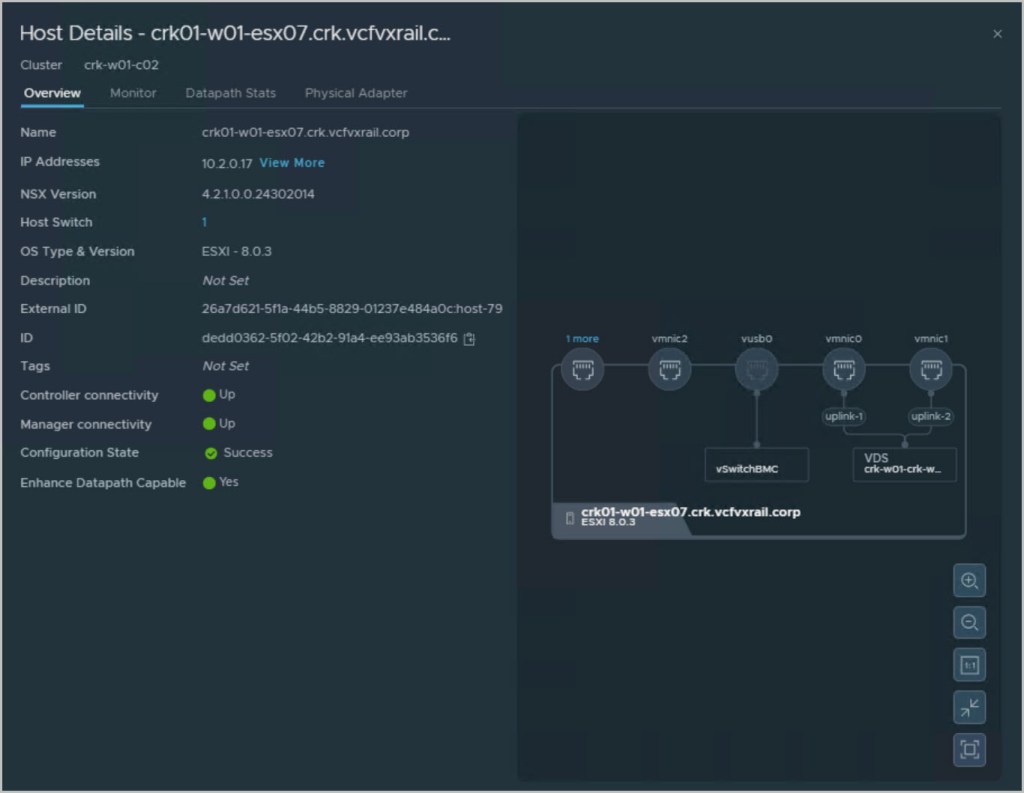Screen dimensions: 1024x793
Task: Click the OS version ESXI - 8.0.3
Action: [236, 251]
